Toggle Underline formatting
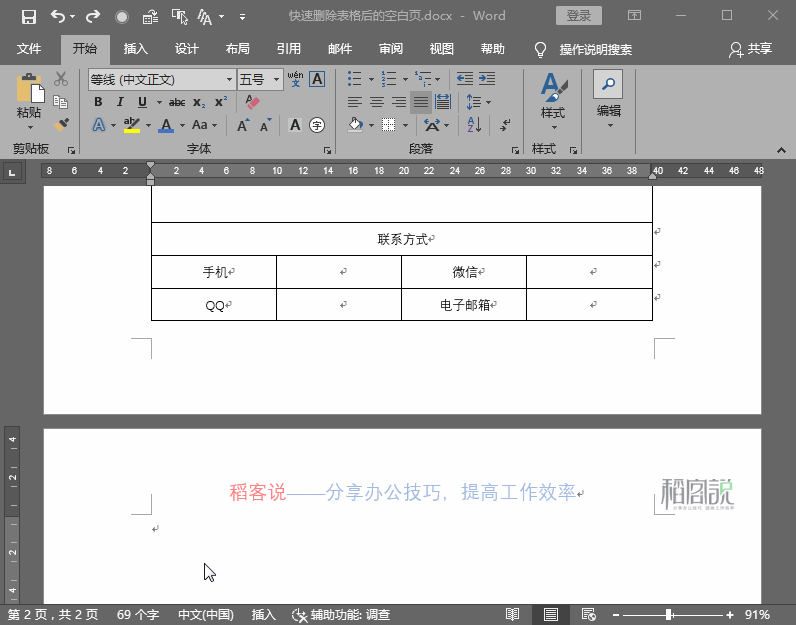This screenshot has width=796, height=625. 143,102
